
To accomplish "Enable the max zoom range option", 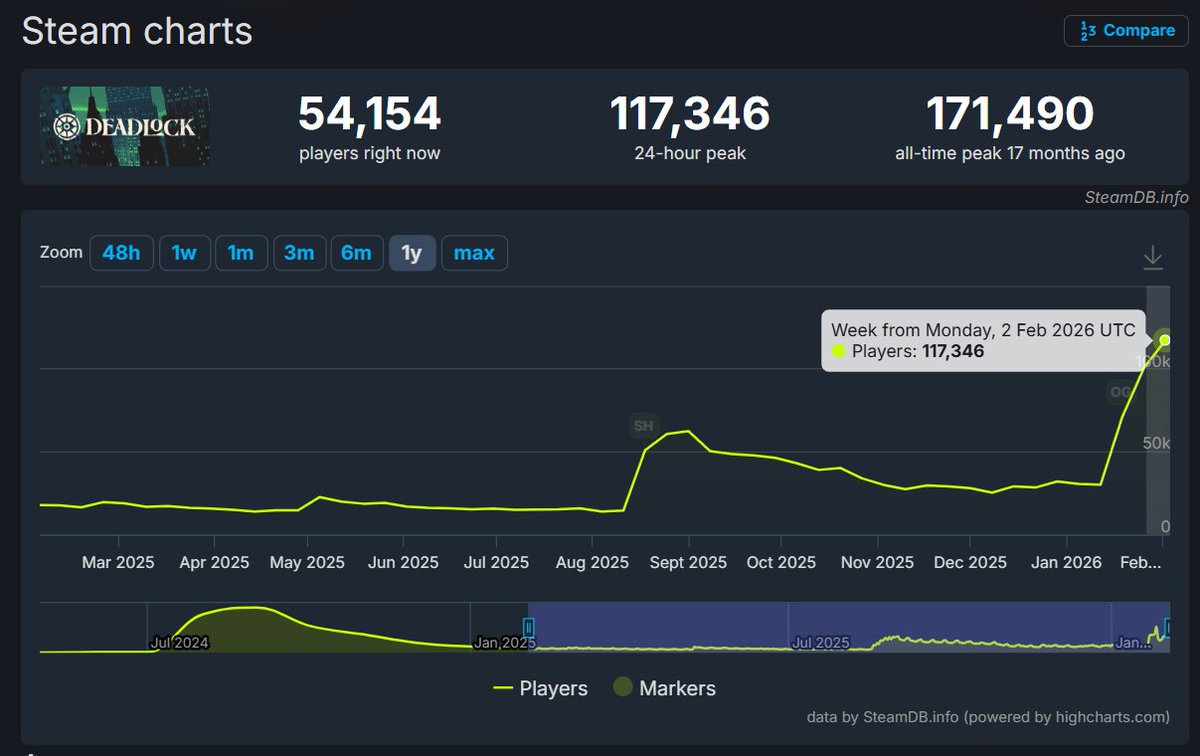I will point(474,253).
